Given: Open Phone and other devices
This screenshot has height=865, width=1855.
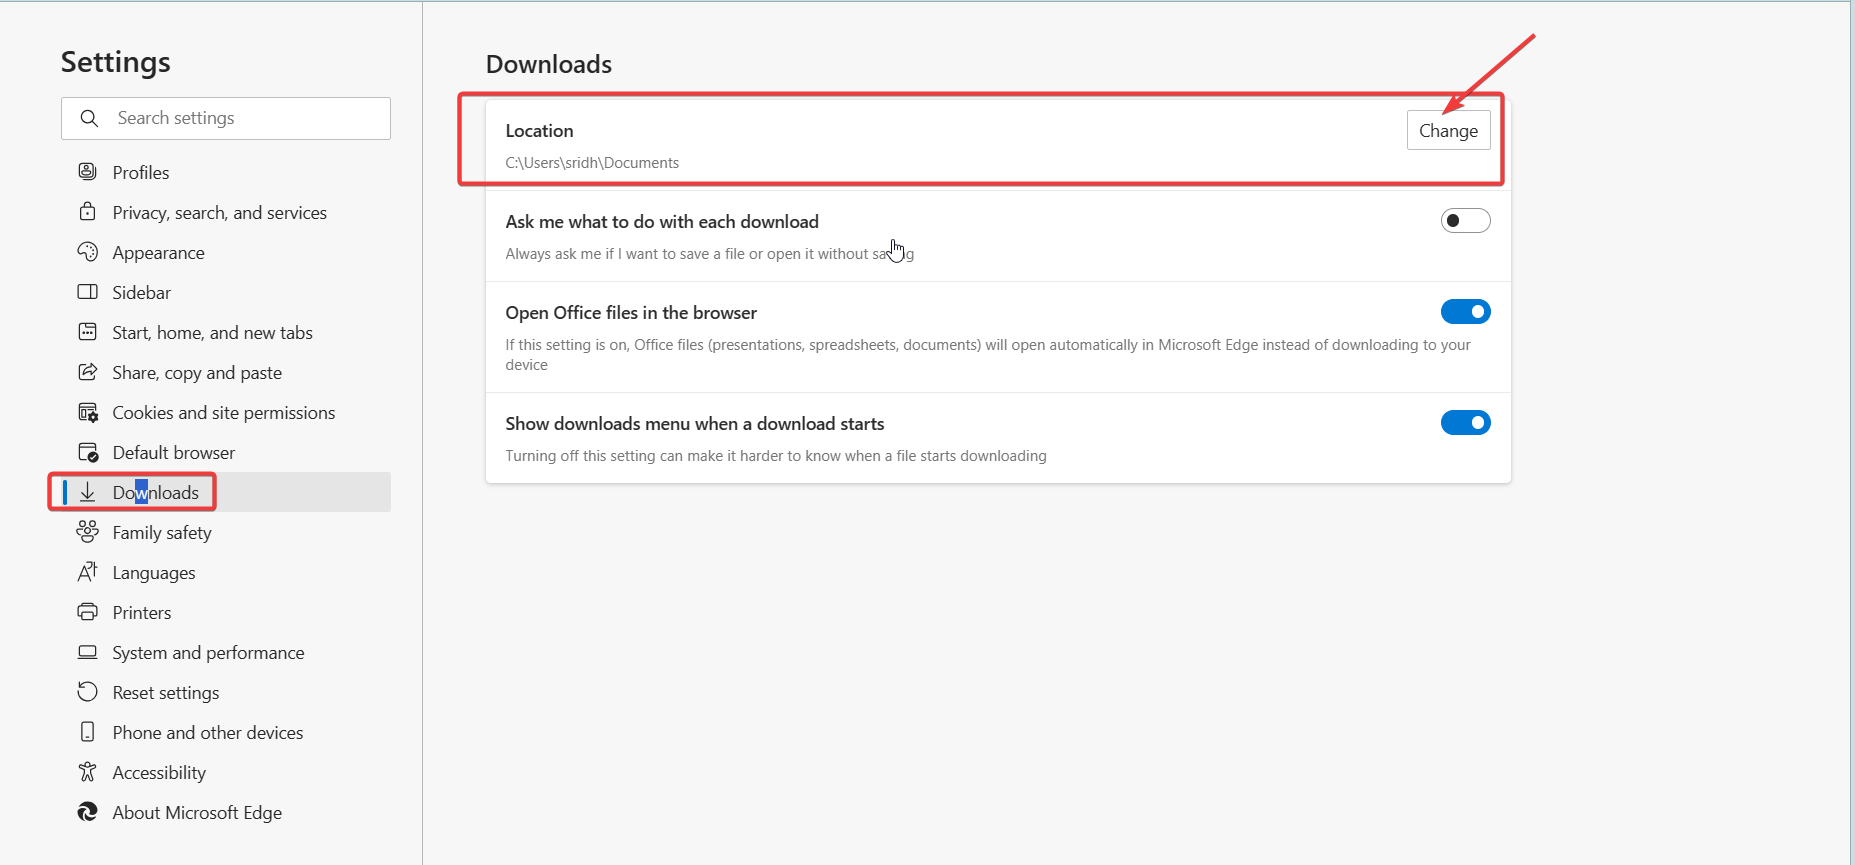Looking at the screenshot, I should pos(207,733).
